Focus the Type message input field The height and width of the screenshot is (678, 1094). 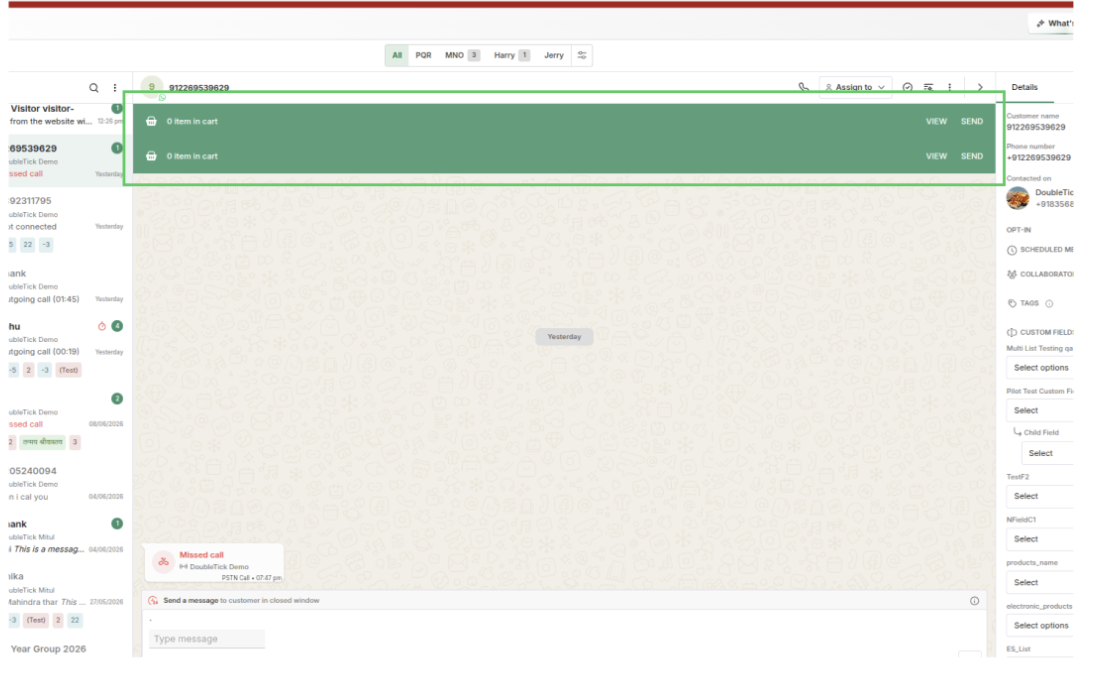(x=207, y=639)
